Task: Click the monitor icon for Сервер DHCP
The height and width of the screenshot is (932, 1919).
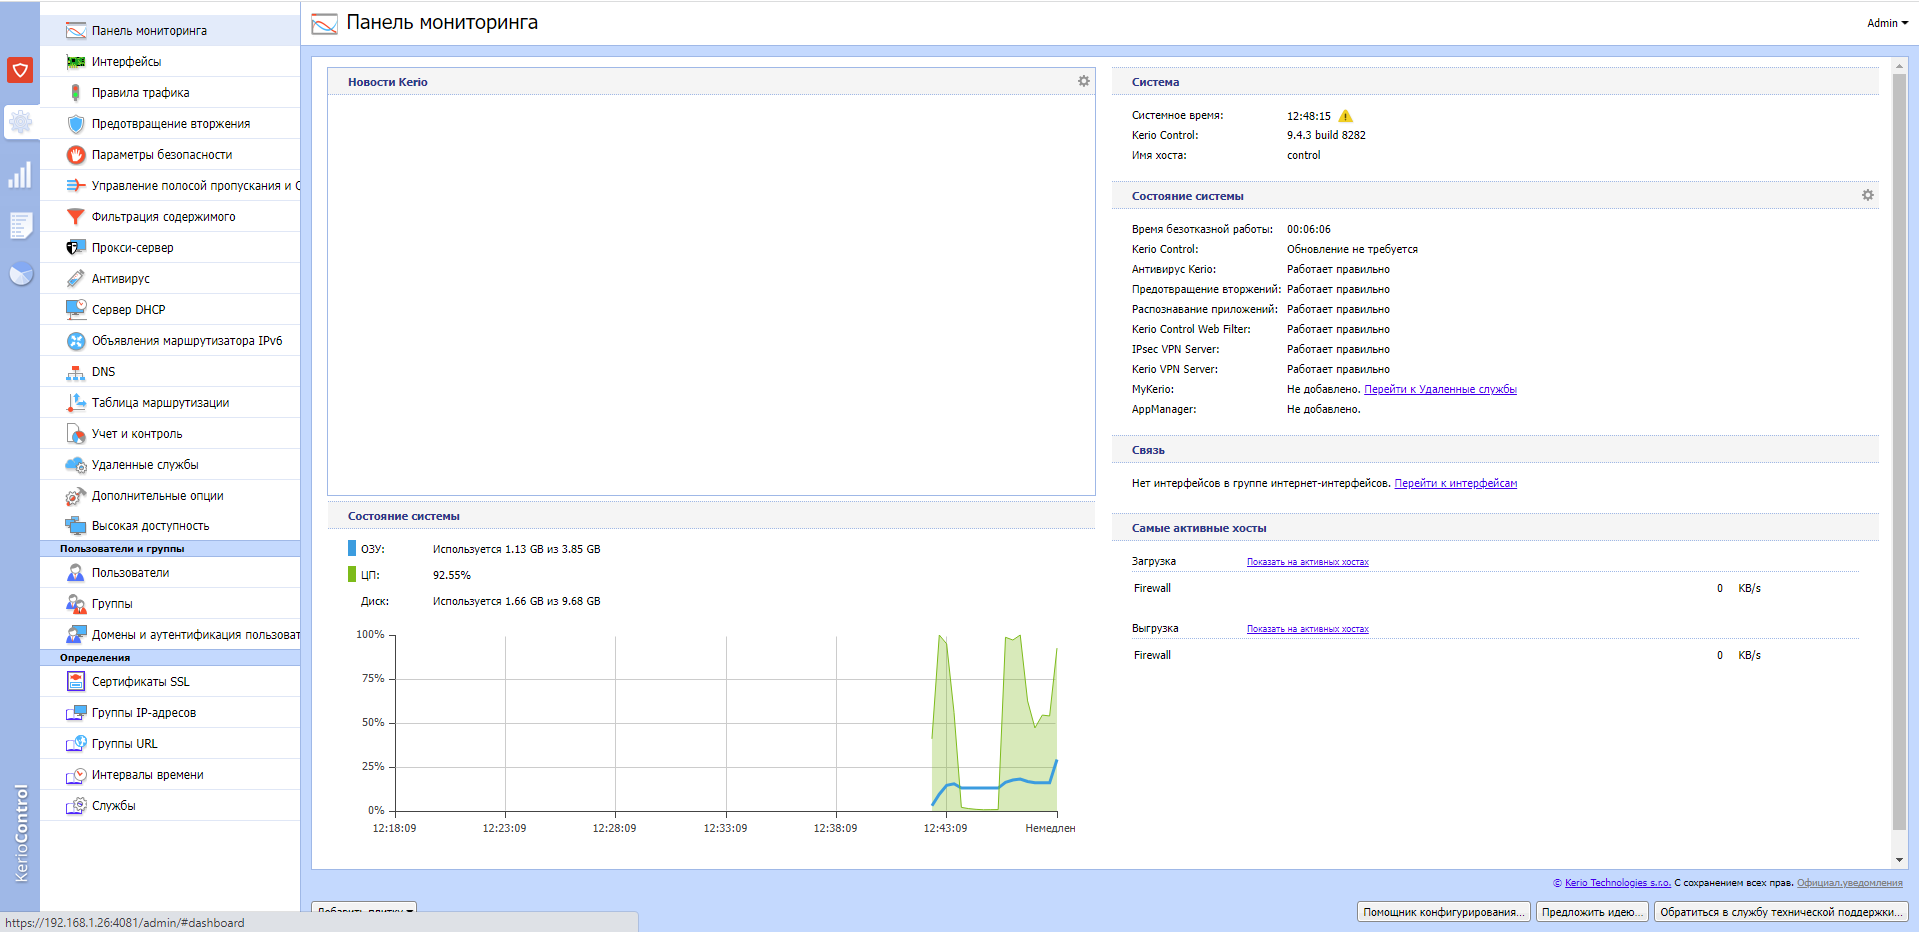Action: 75,310
